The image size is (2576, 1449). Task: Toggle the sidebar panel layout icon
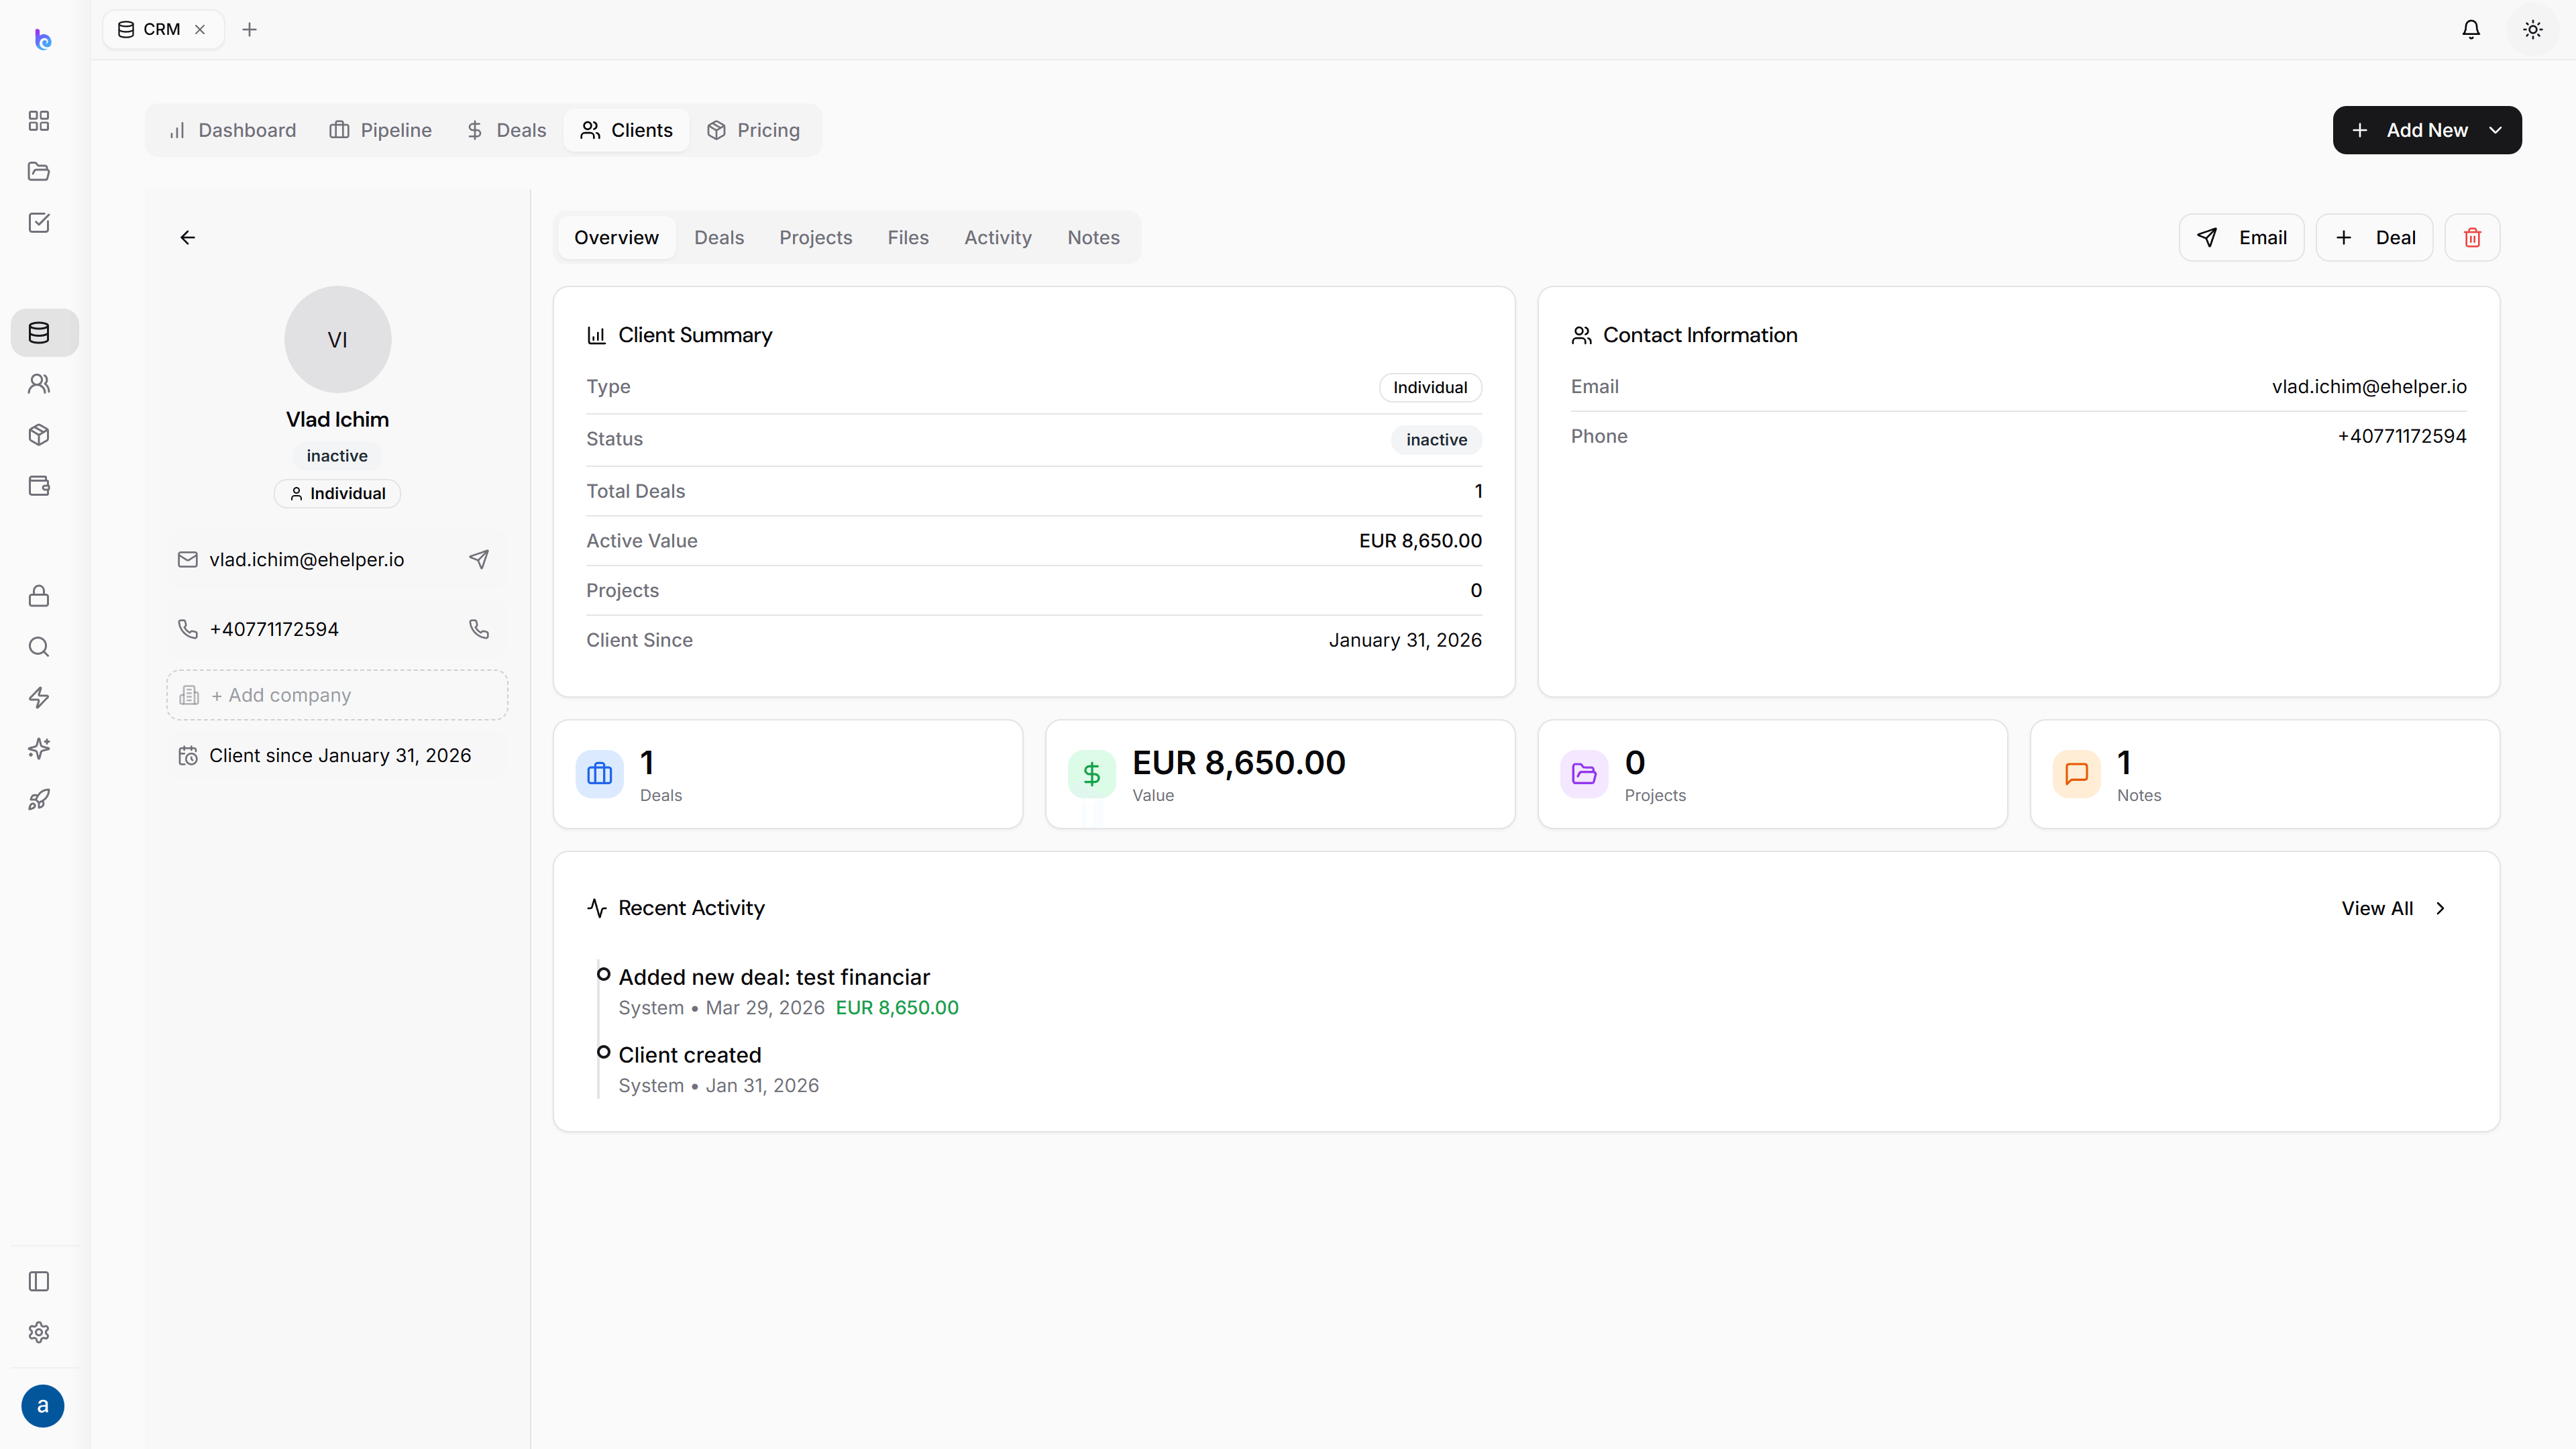pos(39,1281)
